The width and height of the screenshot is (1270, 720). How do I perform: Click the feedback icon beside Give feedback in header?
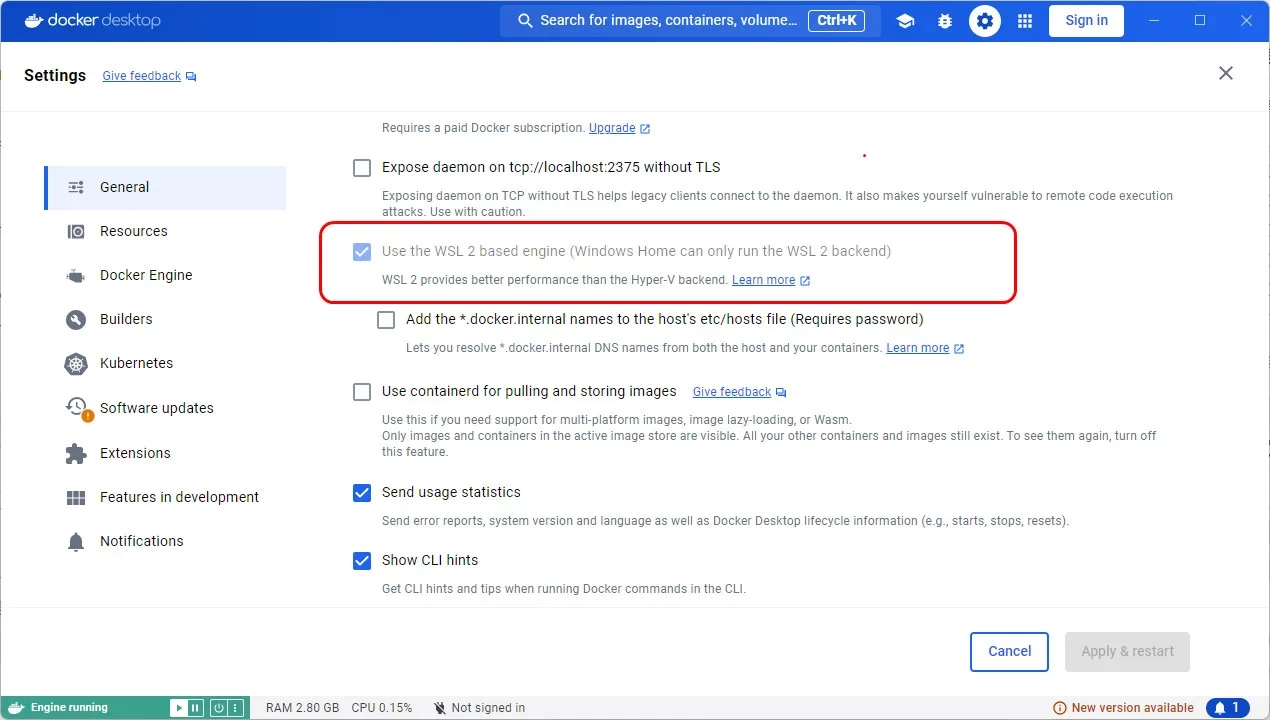(x=191, y=77)
